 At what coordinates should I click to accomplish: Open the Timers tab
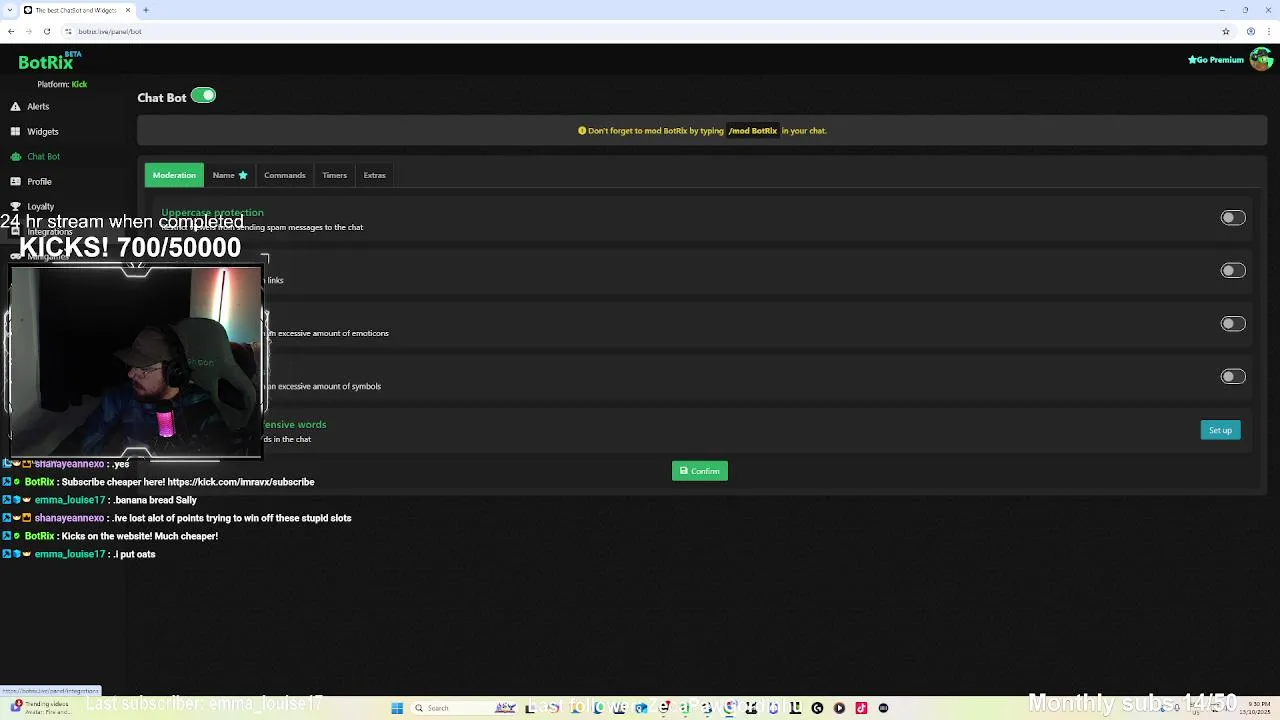click(x=334, y=175)
